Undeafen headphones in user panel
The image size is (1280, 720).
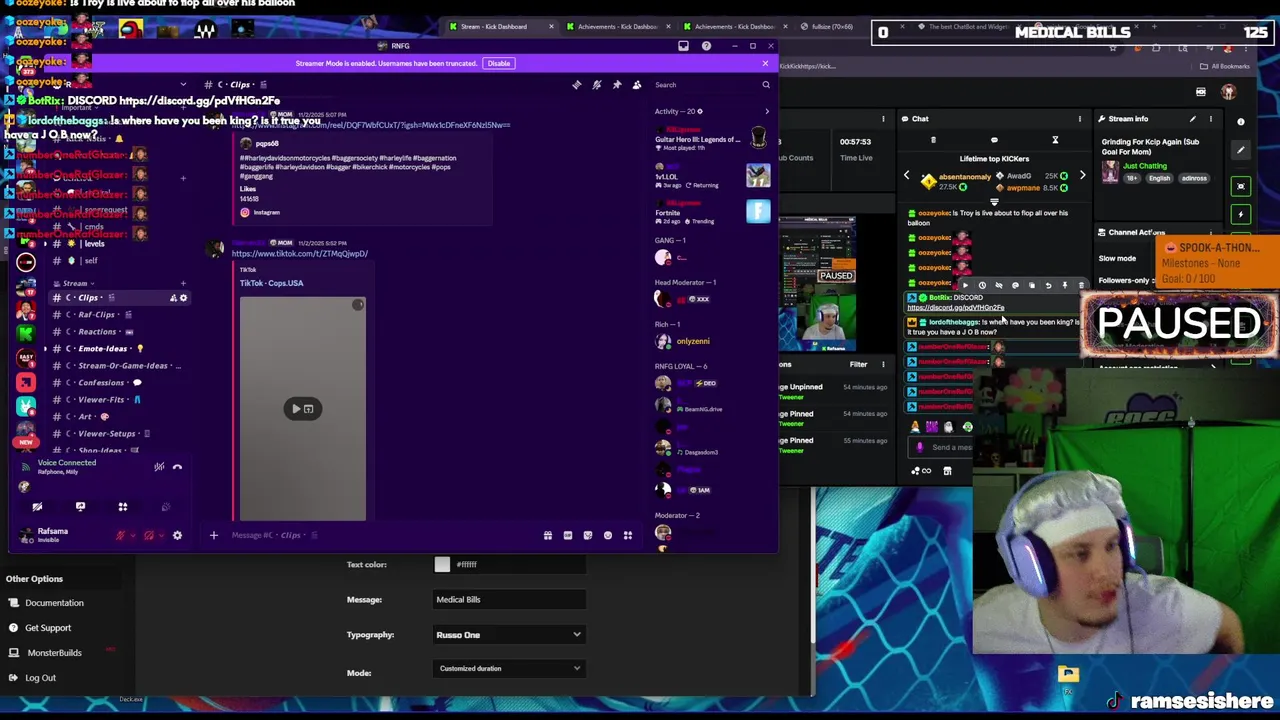[149, 536]
